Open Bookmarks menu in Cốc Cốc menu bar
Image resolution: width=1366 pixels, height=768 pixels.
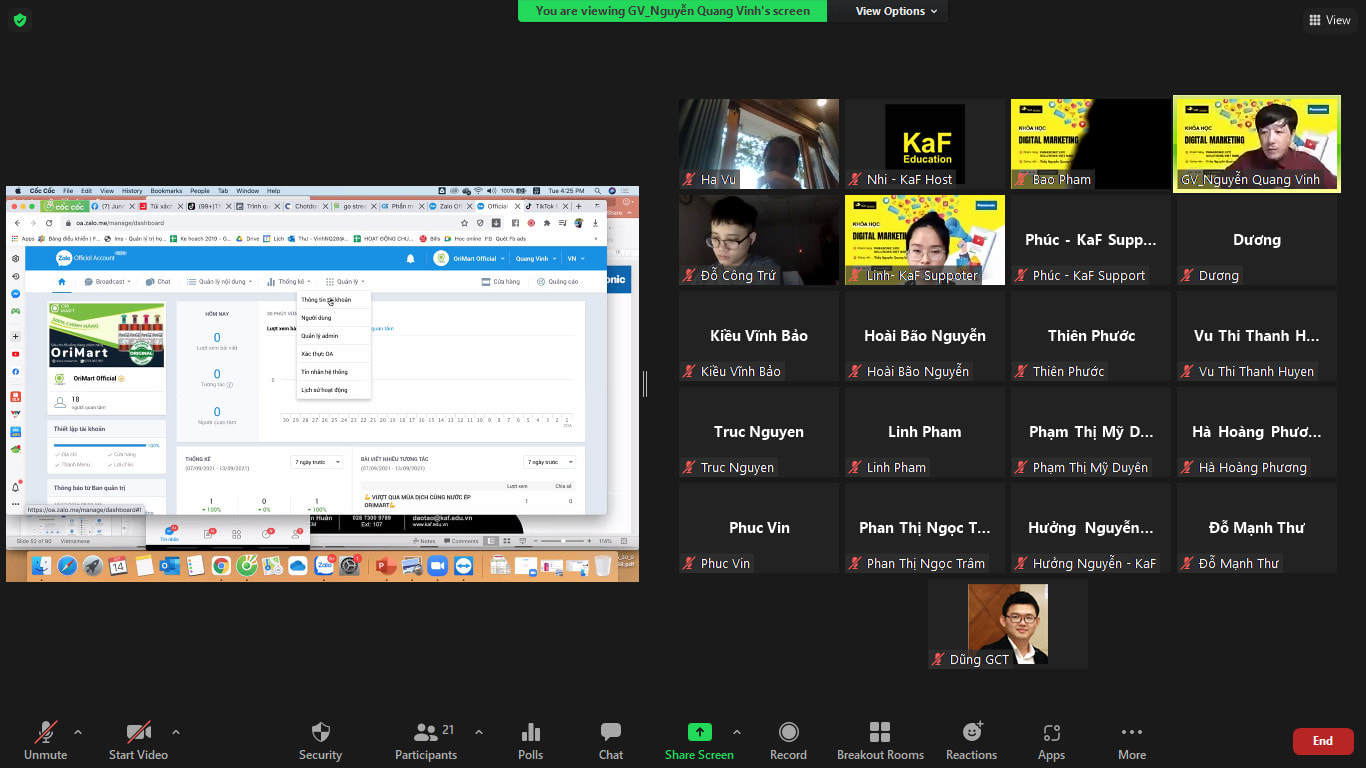coord(166,190)
